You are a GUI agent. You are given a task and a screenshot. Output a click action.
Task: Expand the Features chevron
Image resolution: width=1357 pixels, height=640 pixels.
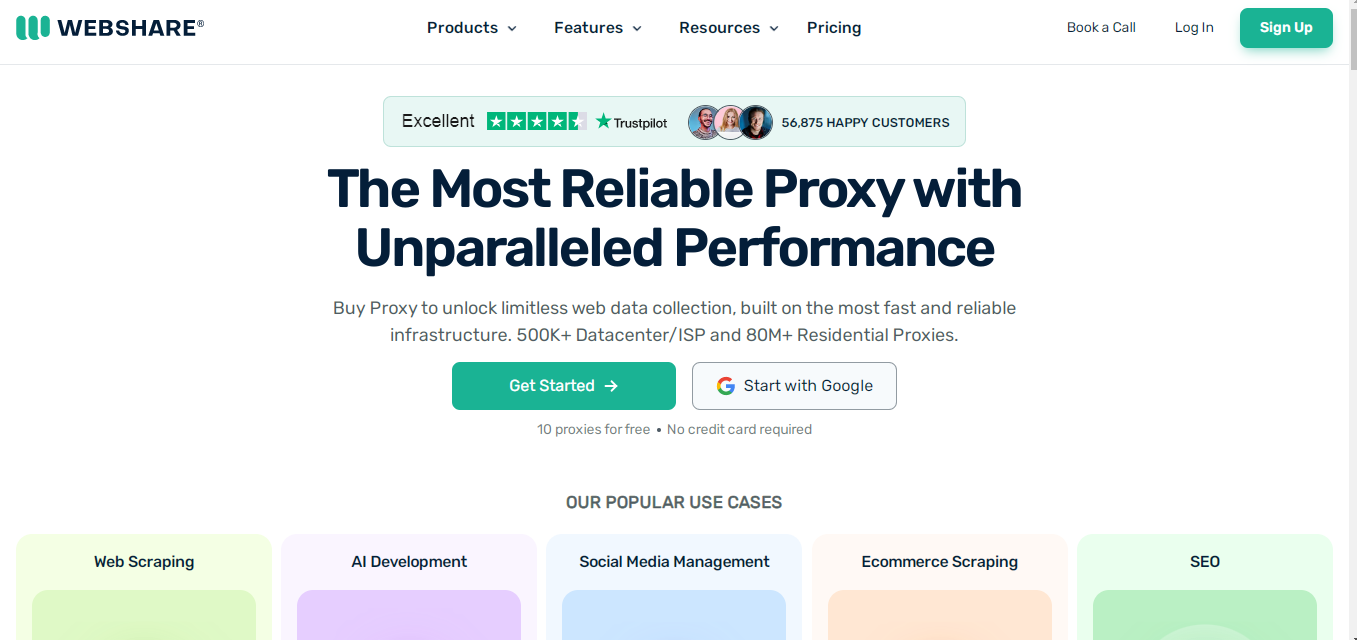click(x=637, y=29)
